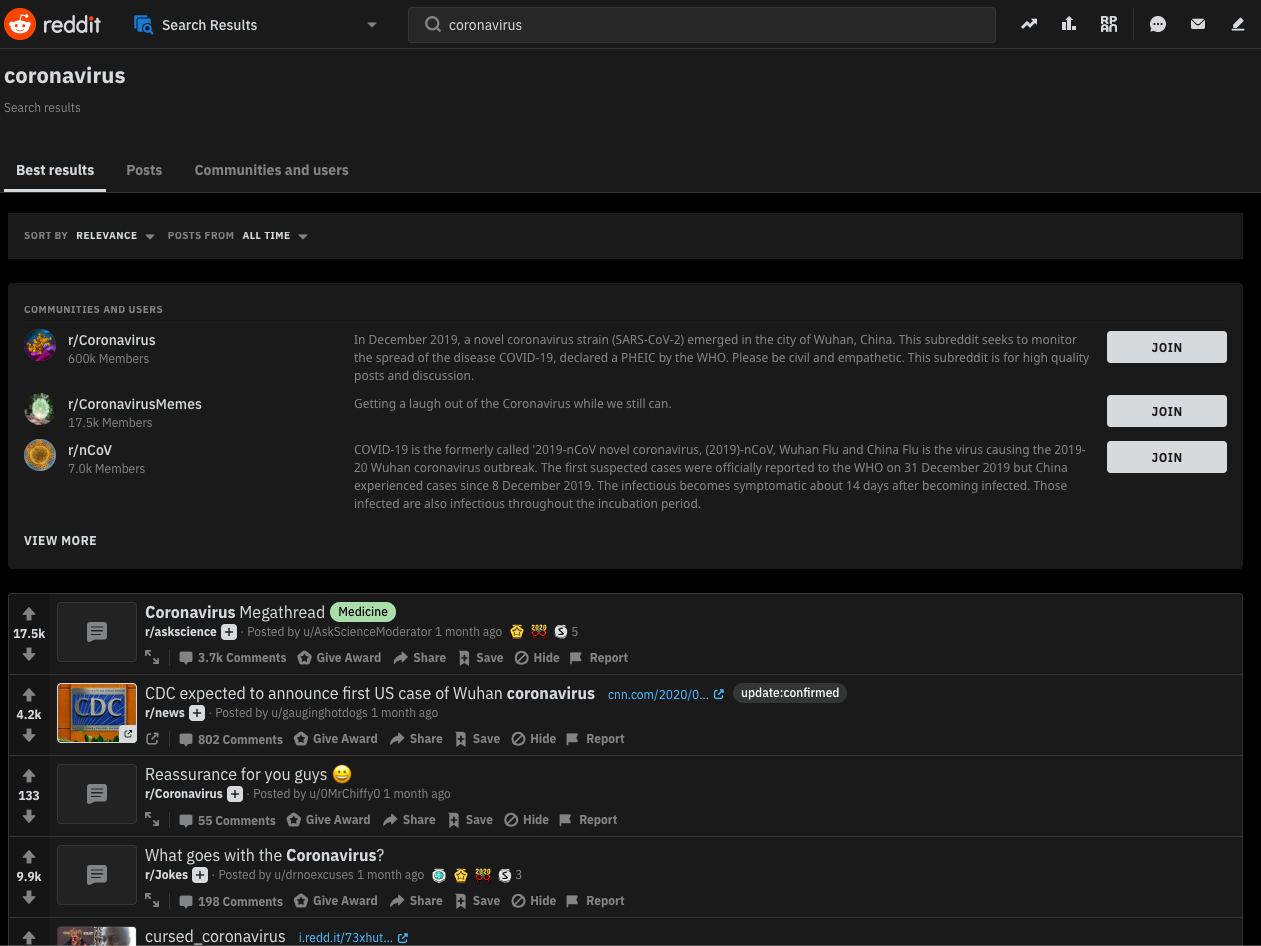This screenshot has height=946, width=1261.
Task: Check messages using the envelope icon
Action: (1197, 24)
